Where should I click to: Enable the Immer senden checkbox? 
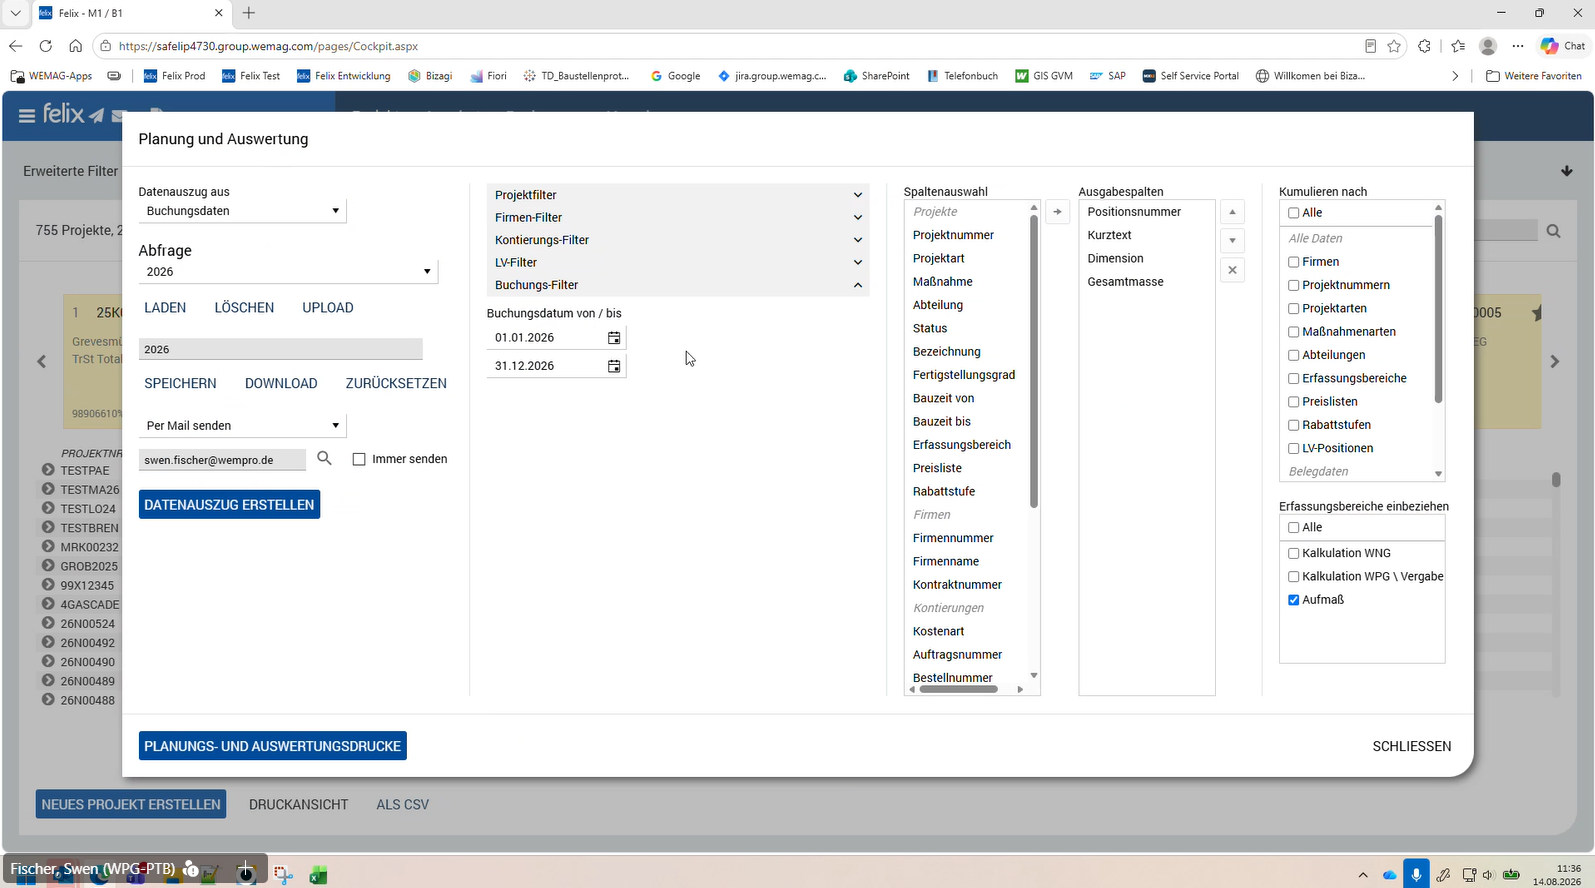[359, 459]
